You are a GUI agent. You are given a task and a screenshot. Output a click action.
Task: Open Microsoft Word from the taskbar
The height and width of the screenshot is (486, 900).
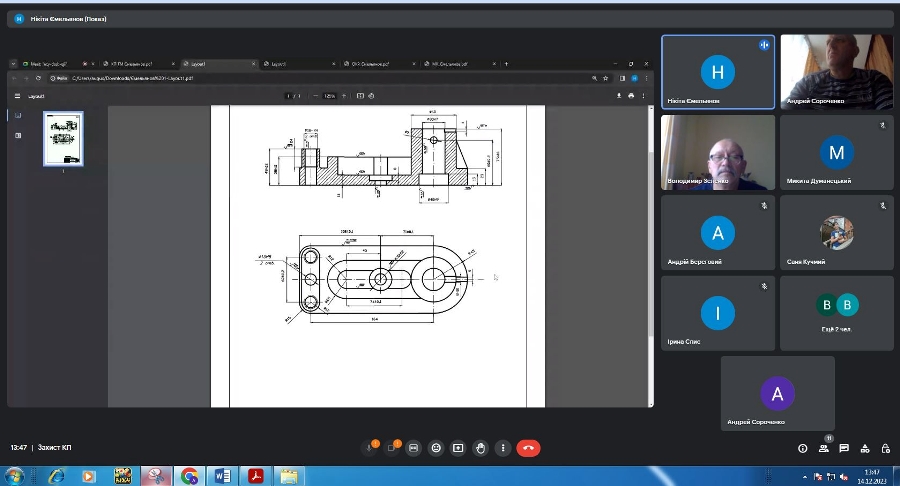pyautogui.click(x=222, y=476)
